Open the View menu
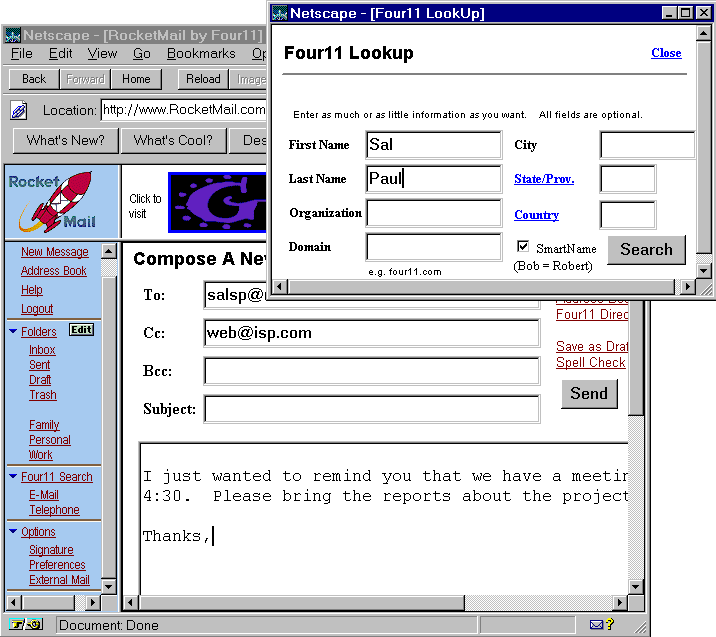Screen dimensions: 716x637 (x=102, y=54)
